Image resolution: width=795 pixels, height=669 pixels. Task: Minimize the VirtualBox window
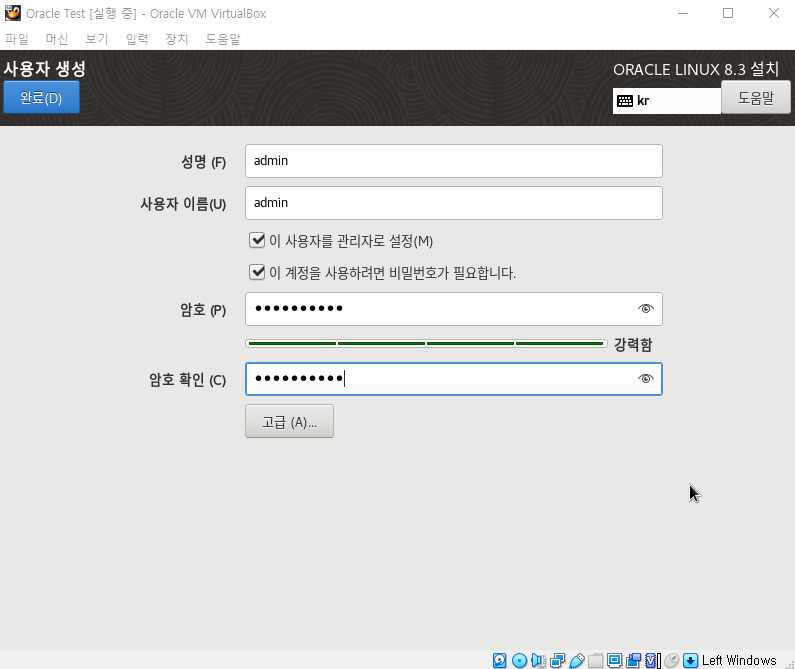[x=683, y=13]
